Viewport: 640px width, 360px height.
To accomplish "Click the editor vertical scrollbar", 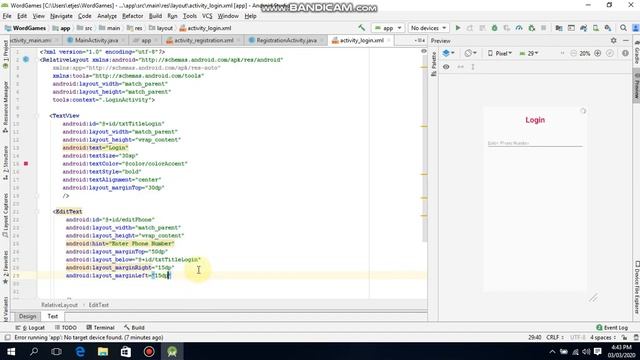I will (424, 149).
